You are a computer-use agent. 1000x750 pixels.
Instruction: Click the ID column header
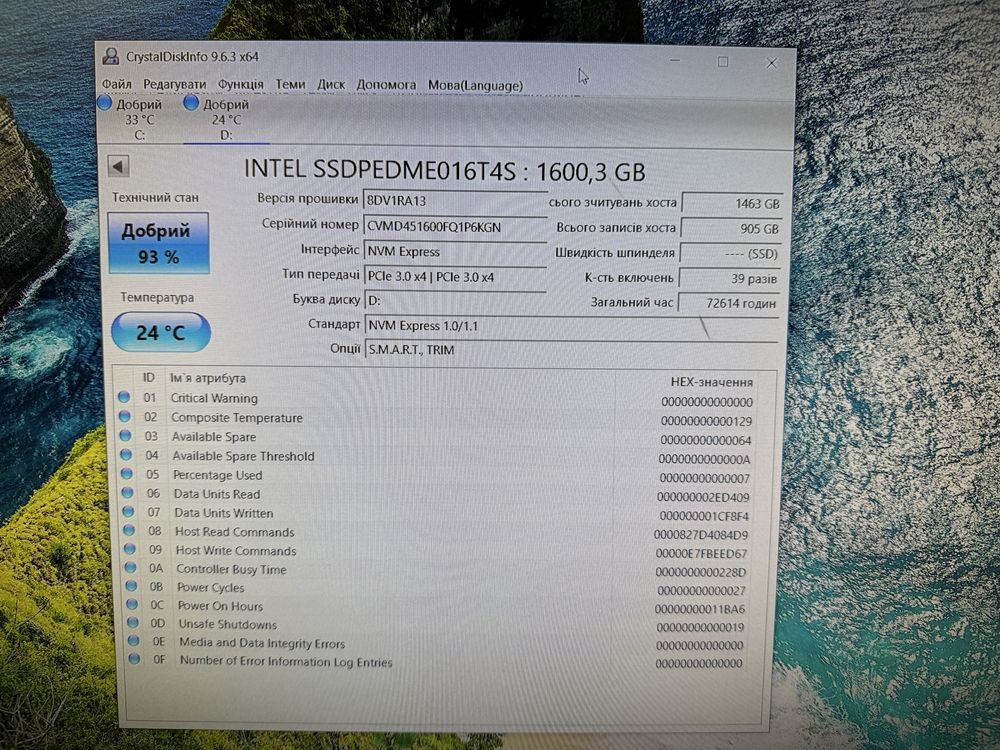pyautogui.click(x=148, y=378)
